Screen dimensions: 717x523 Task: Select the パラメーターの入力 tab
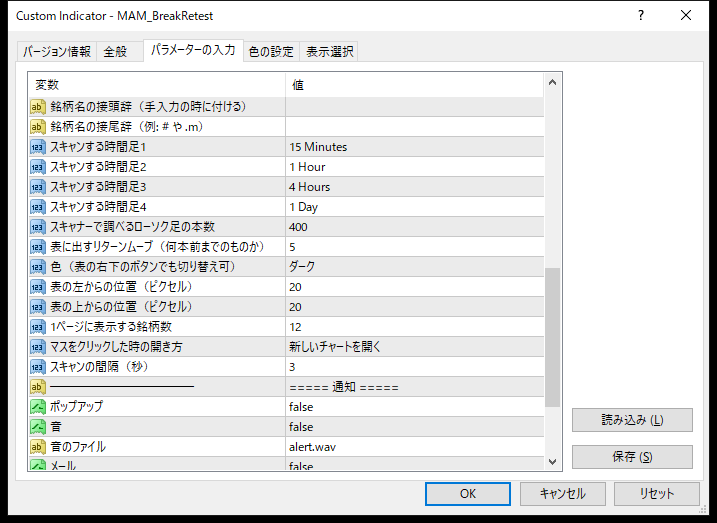click(193, 50)
